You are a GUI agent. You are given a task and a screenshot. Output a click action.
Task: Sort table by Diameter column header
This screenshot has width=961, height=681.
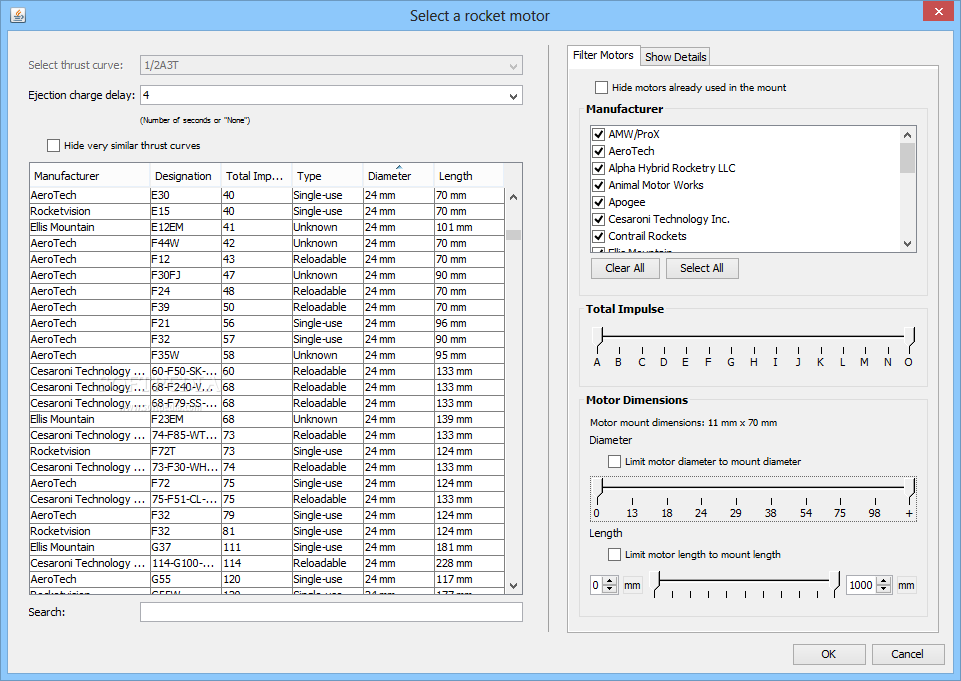pyautogui.click(x=398, y=176)
